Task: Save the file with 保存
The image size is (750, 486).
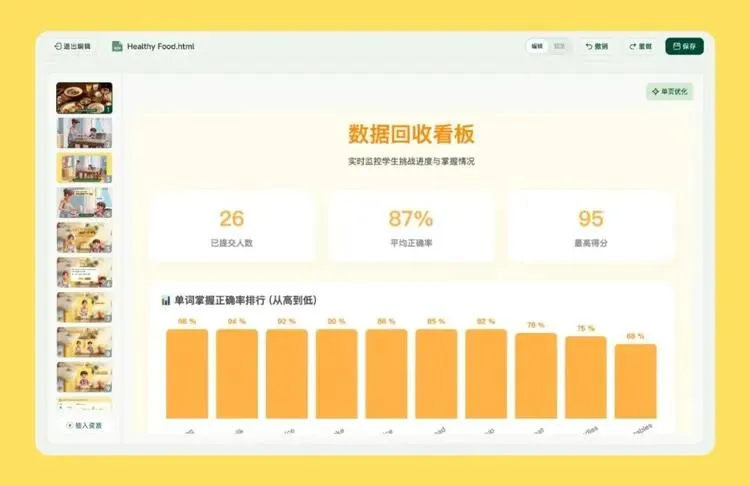Action: pos(684,46)
